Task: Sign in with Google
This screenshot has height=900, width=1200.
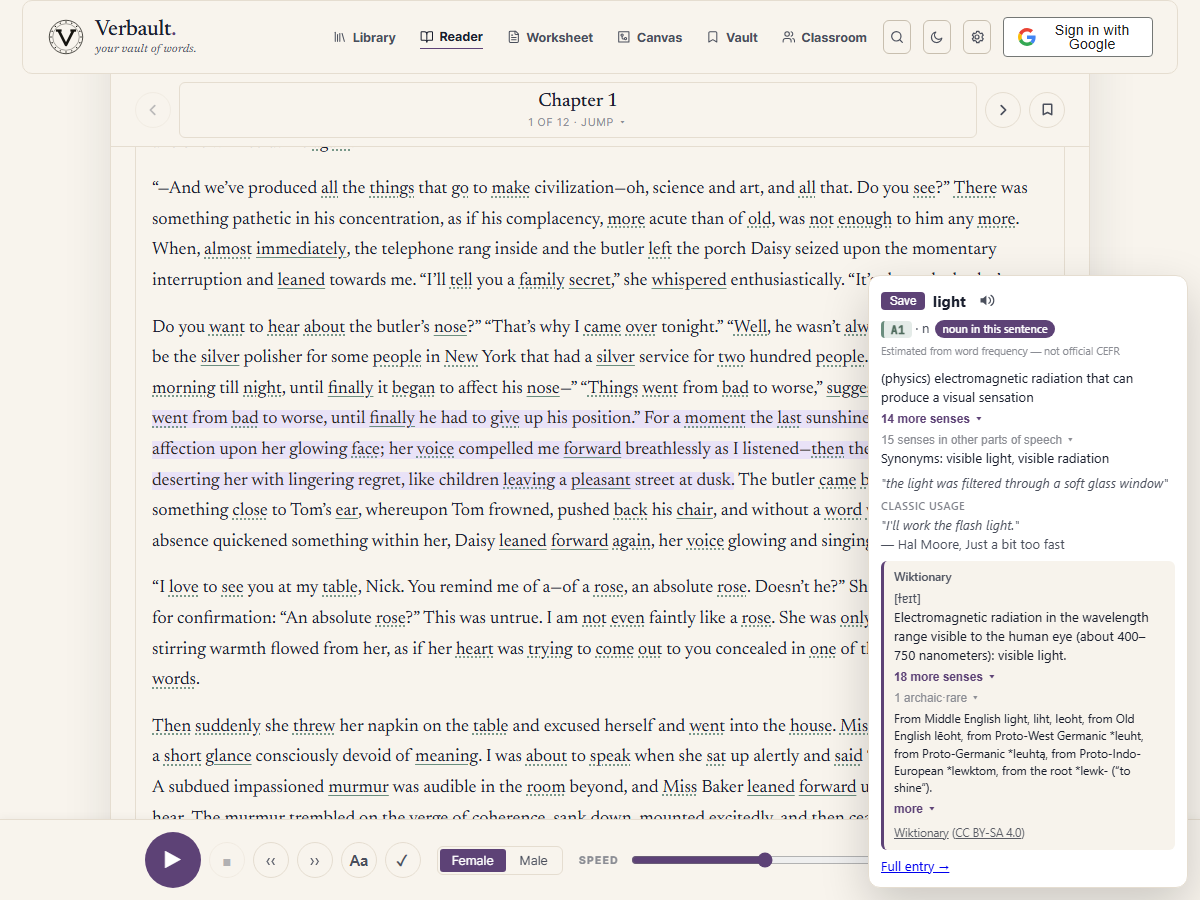Action: [x=1078, y=37]
